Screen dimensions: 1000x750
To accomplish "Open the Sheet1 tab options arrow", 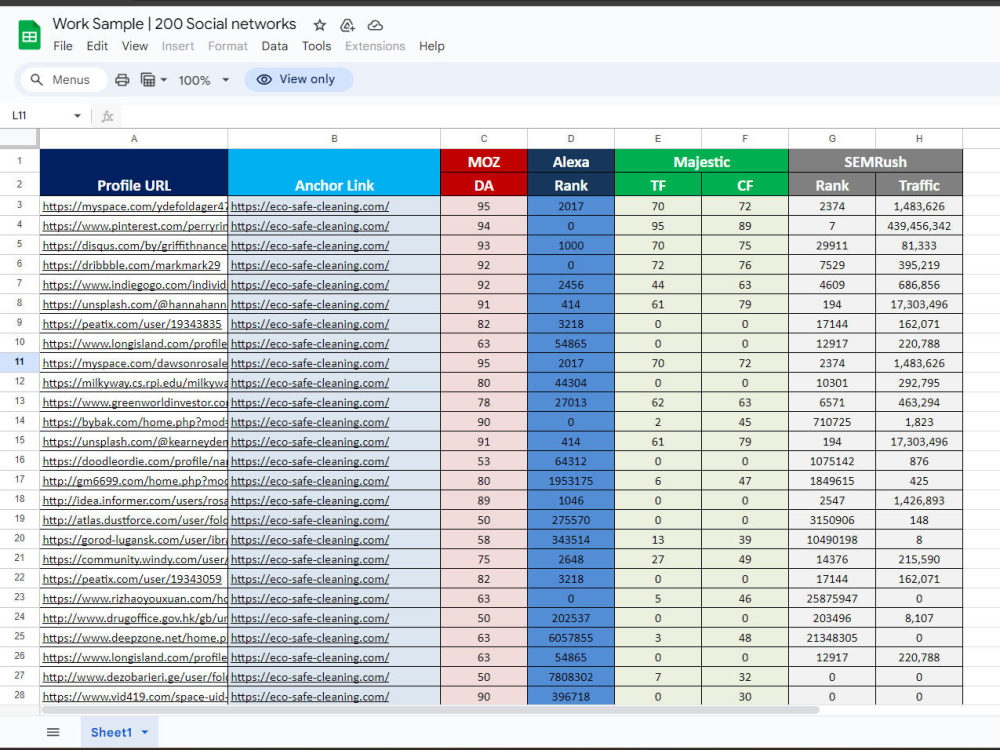I will [145, 732].
